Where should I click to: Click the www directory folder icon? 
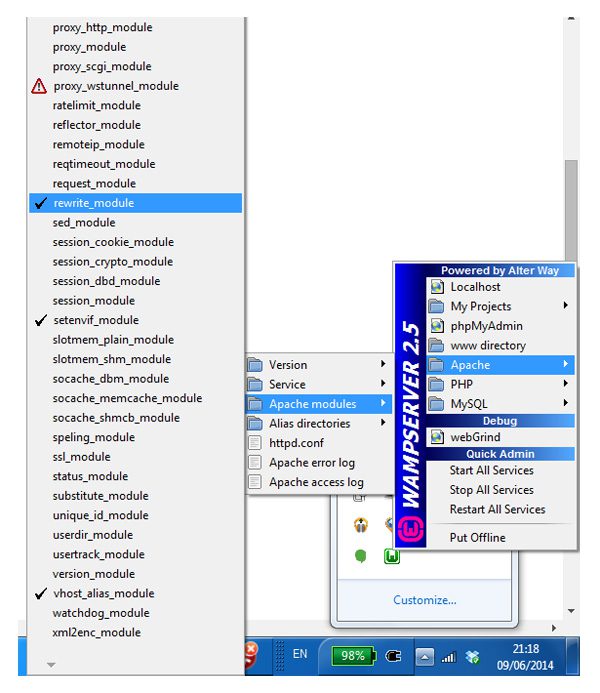click(x=437, y=345)
